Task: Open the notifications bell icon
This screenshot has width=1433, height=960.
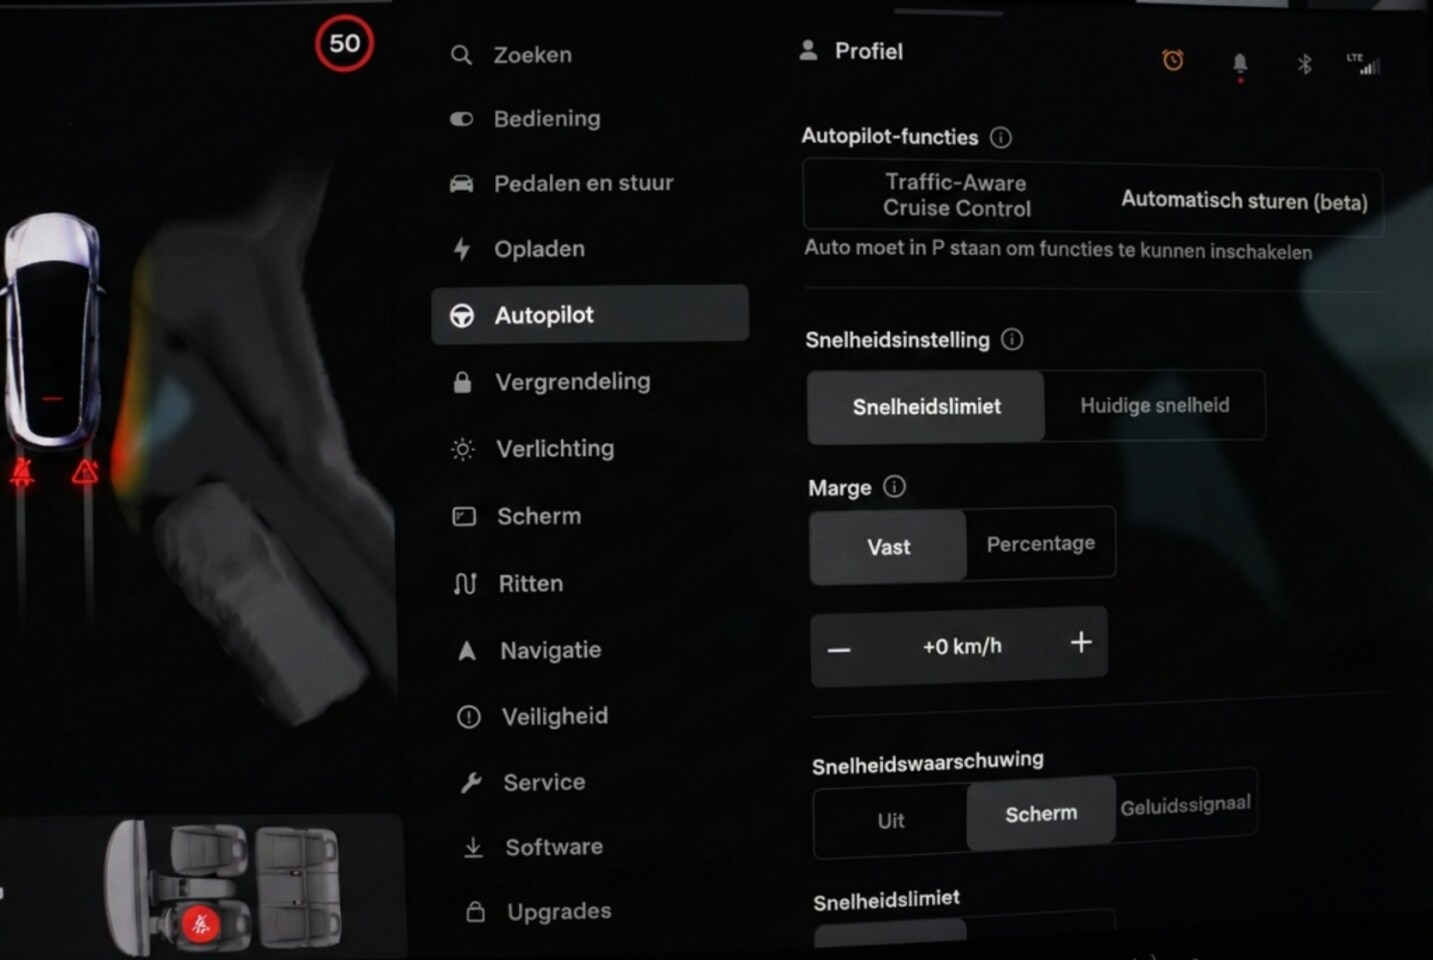Action: 1240,66
